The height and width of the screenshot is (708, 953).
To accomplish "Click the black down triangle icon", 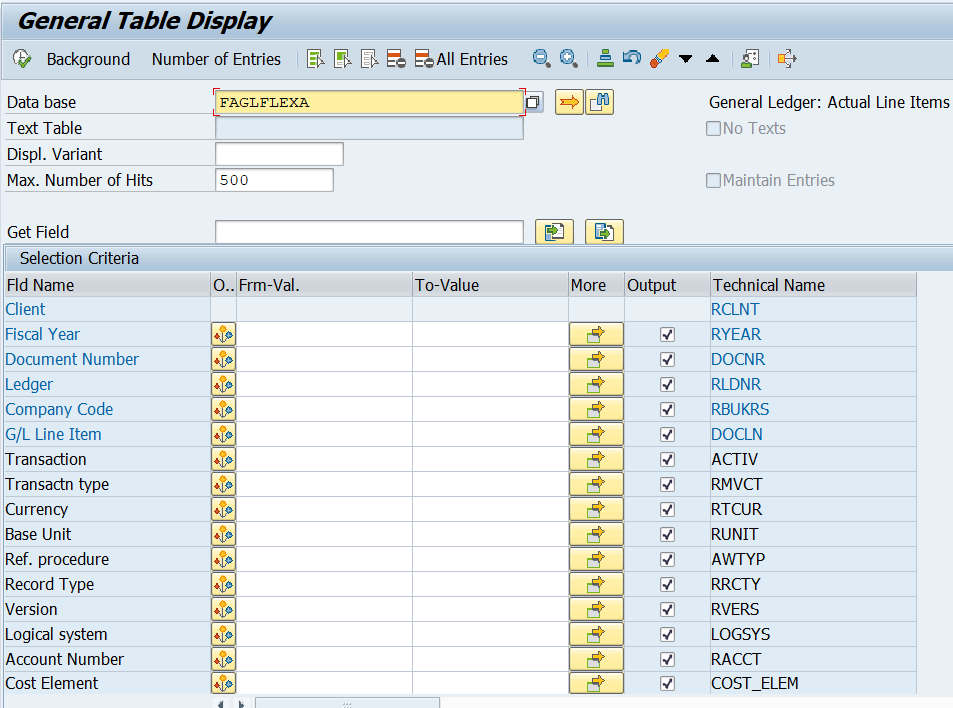I will pyautogui.click(x=686, y=59).
